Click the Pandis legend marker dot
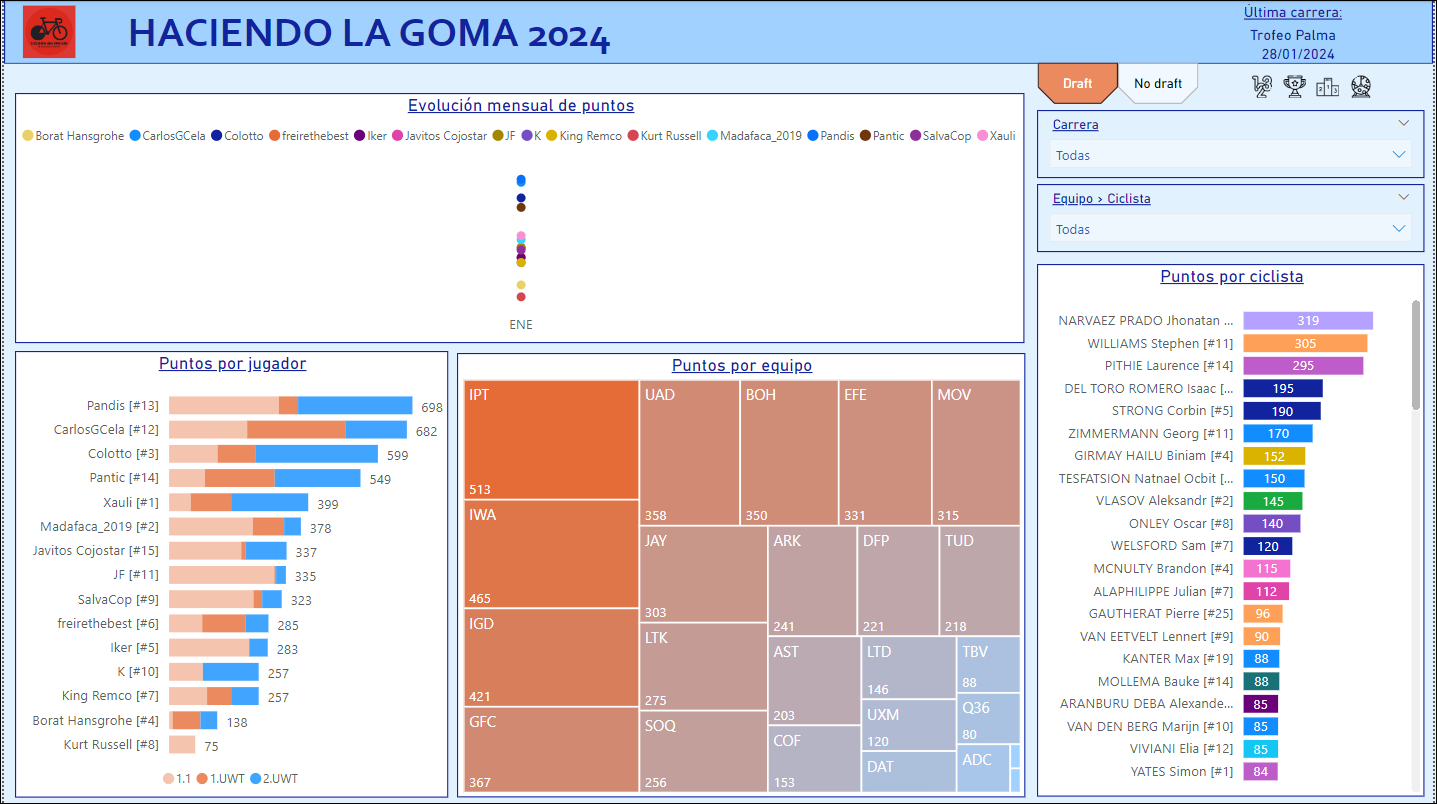 tap(813, 136)
